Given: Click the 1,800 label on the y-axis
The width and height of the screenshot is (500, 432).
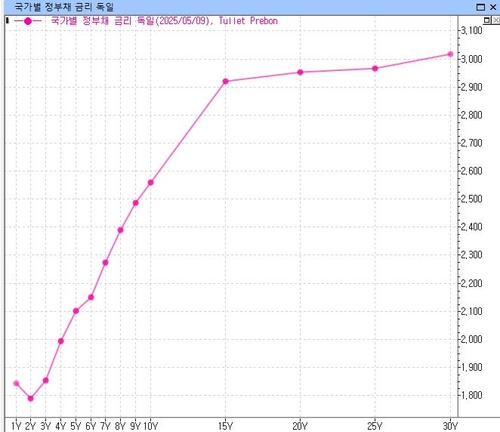Looking at the screenshot, I should 472,395.
